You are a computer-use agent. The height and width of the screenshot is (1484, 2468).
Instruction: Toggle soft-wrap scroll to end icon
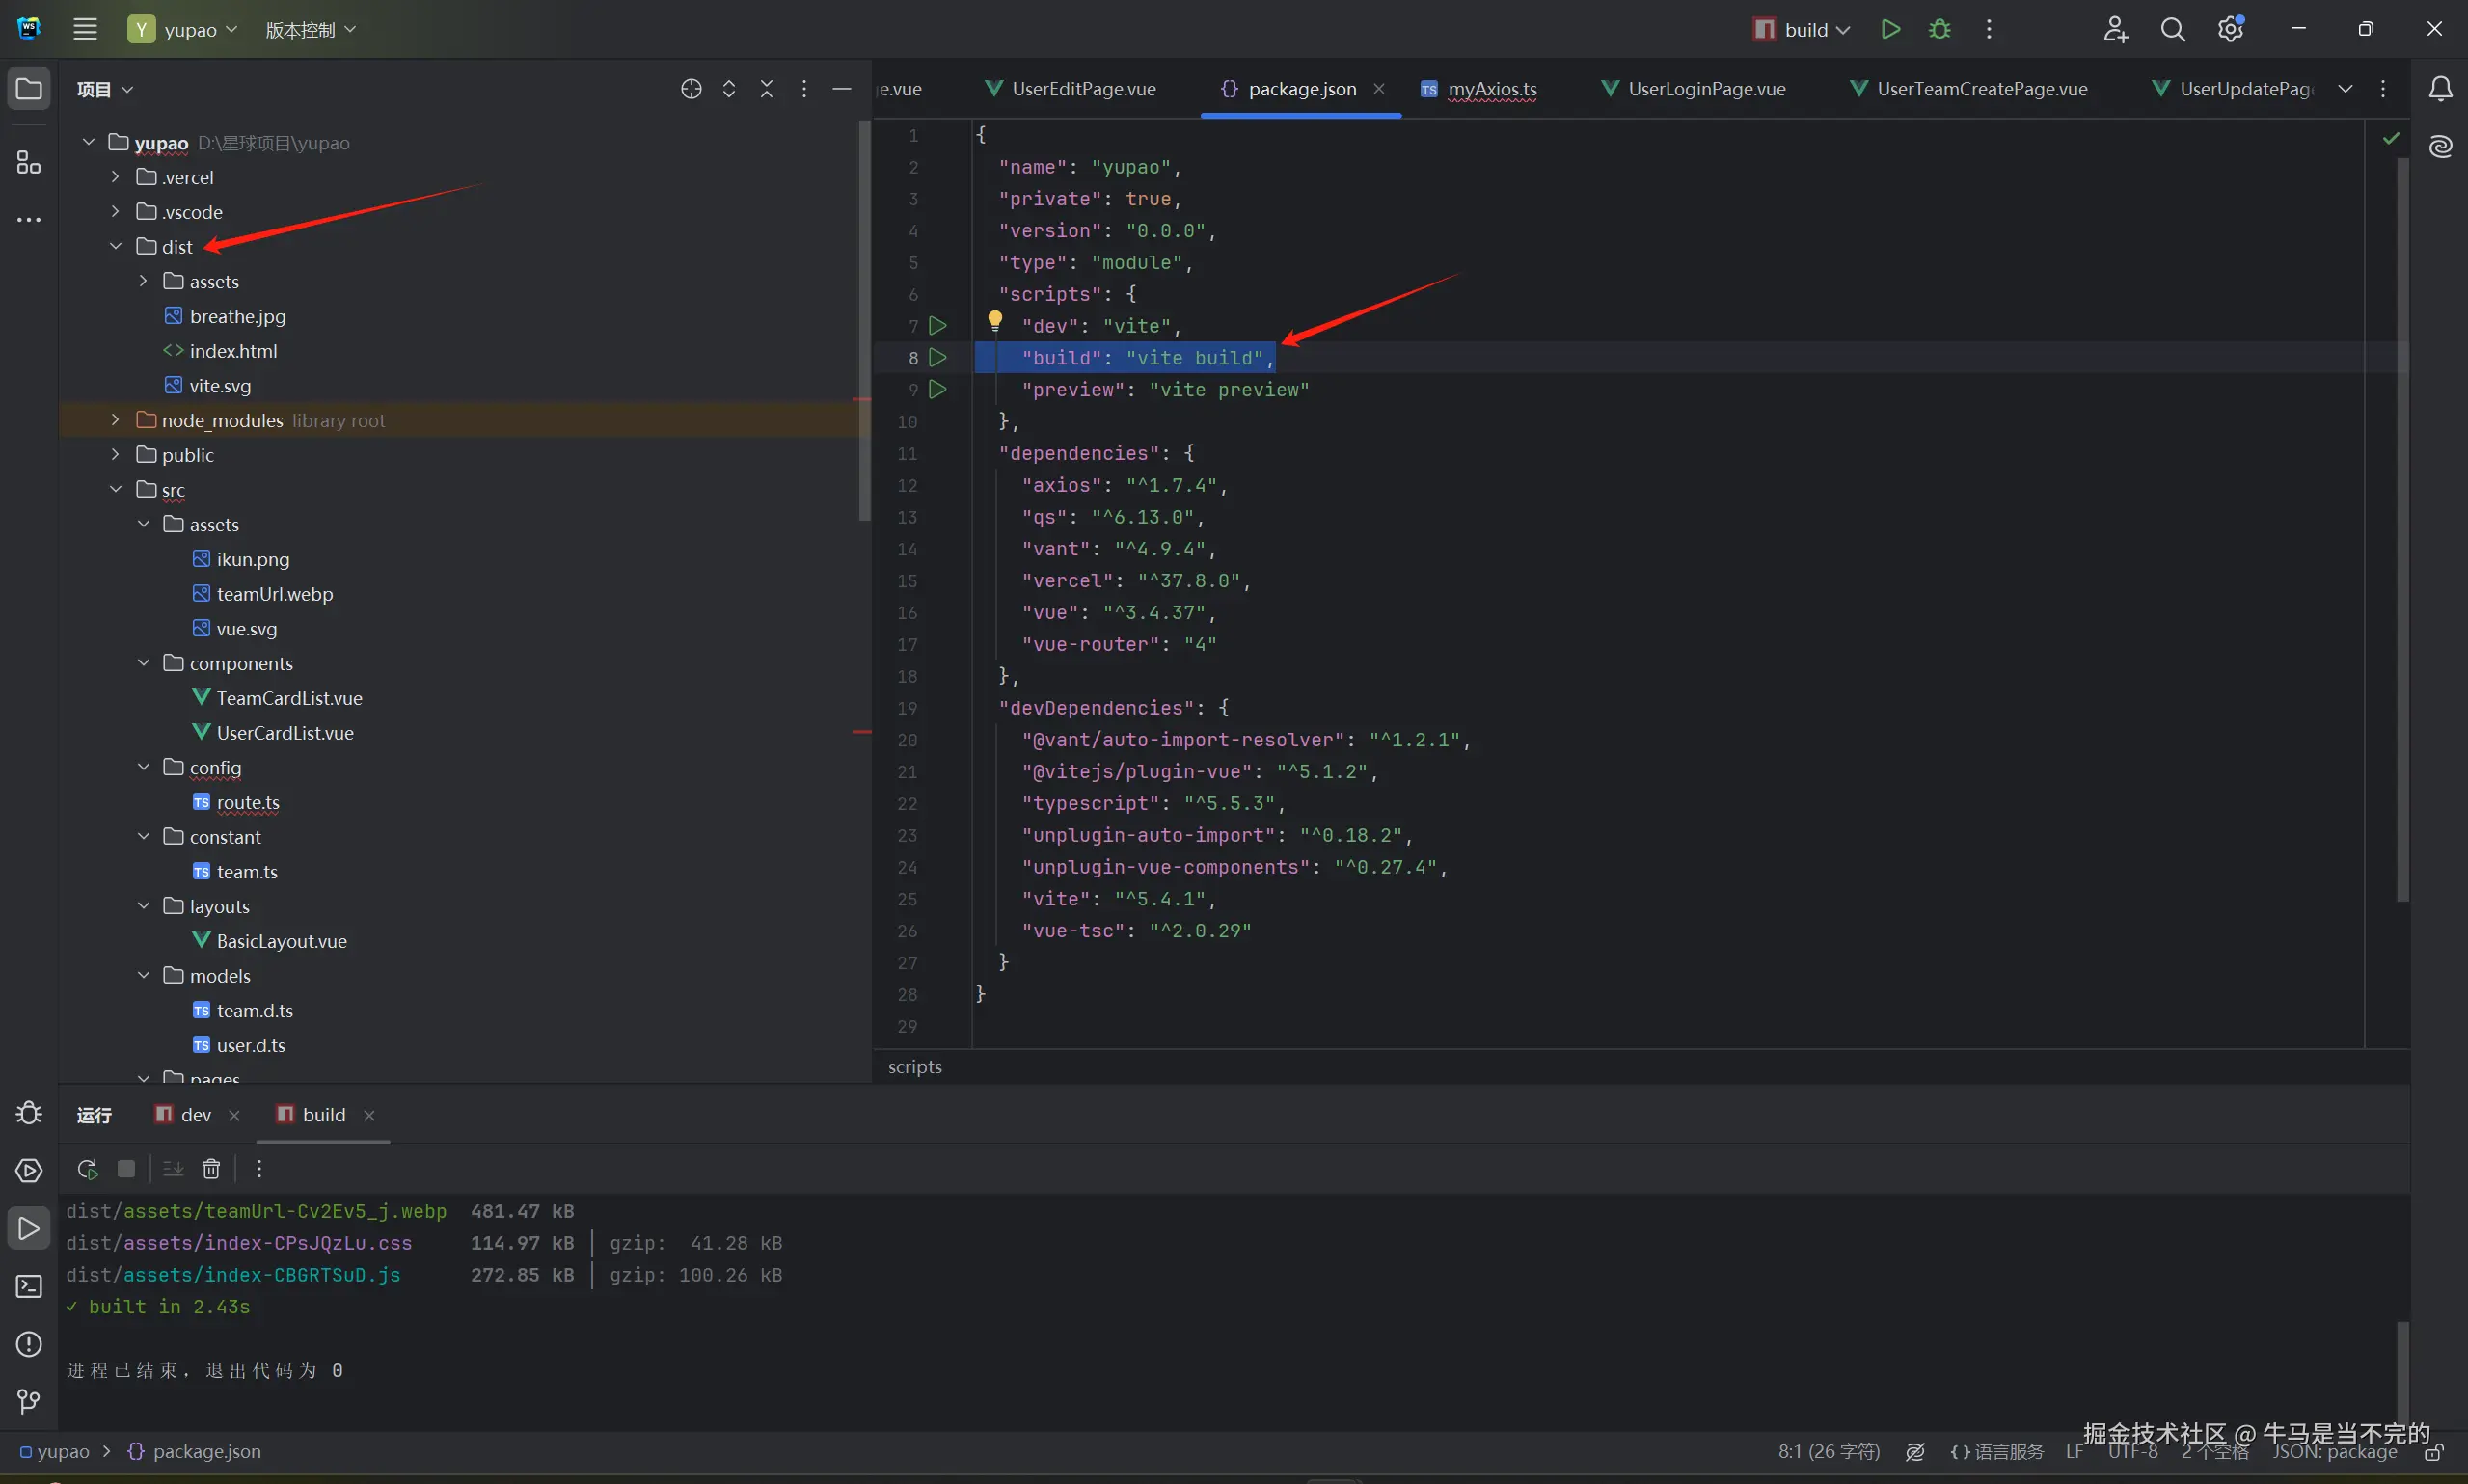[173, 1168]
